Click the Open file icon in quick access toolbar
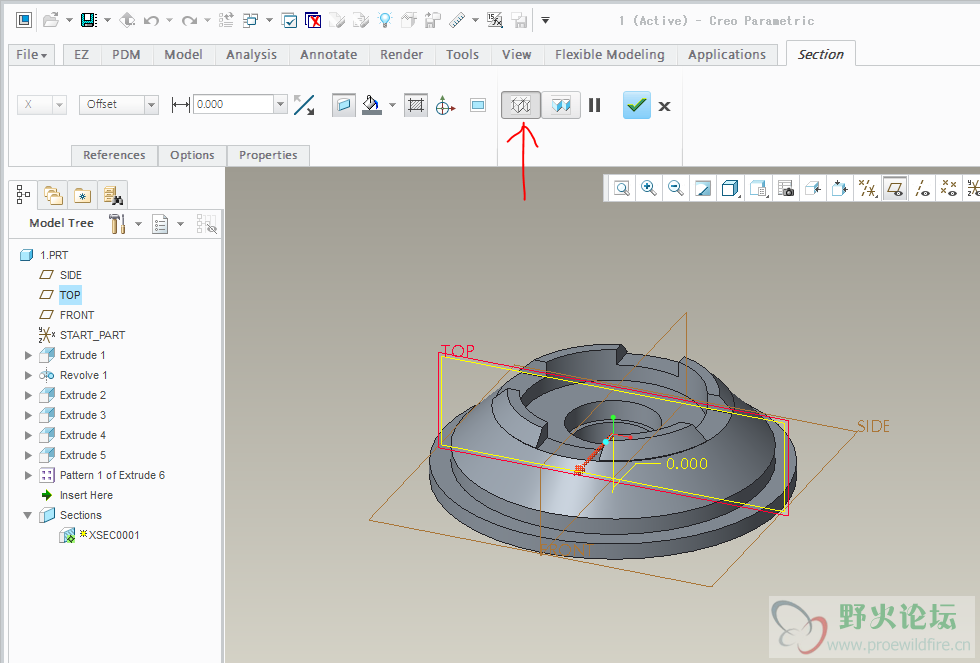Screen dimensions: 980x663 pos(51,20)
